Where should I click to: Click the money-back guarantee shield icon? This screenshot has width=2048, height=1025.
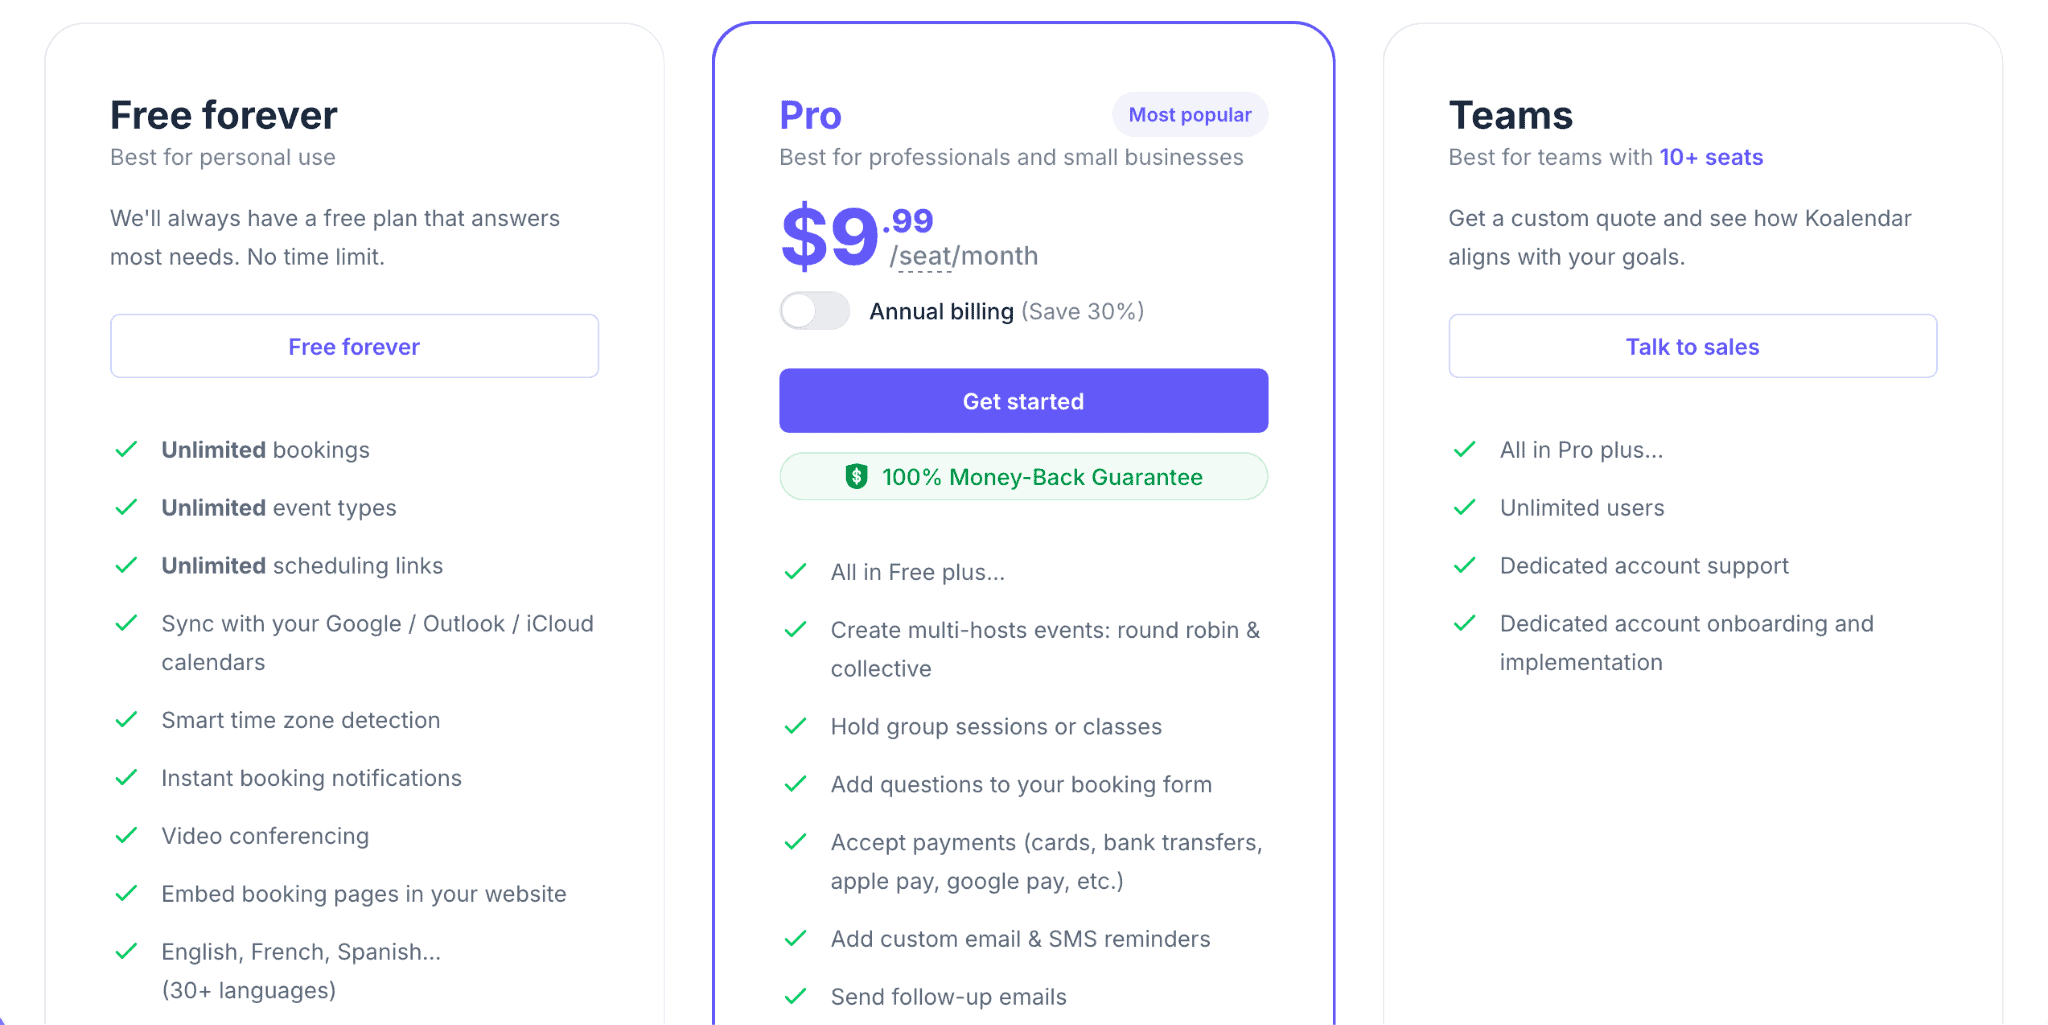click(x=856, y=477)
